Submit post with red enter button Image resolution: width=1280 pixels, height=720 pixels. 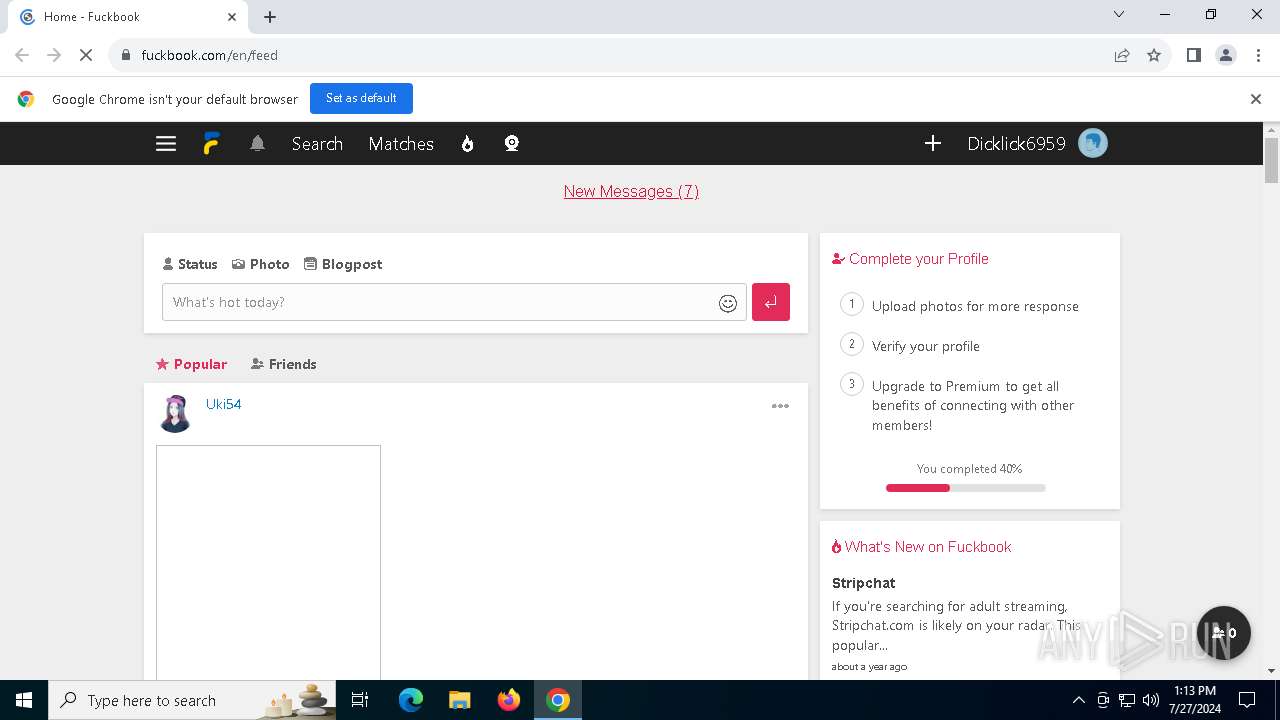[x=771, y=302]
